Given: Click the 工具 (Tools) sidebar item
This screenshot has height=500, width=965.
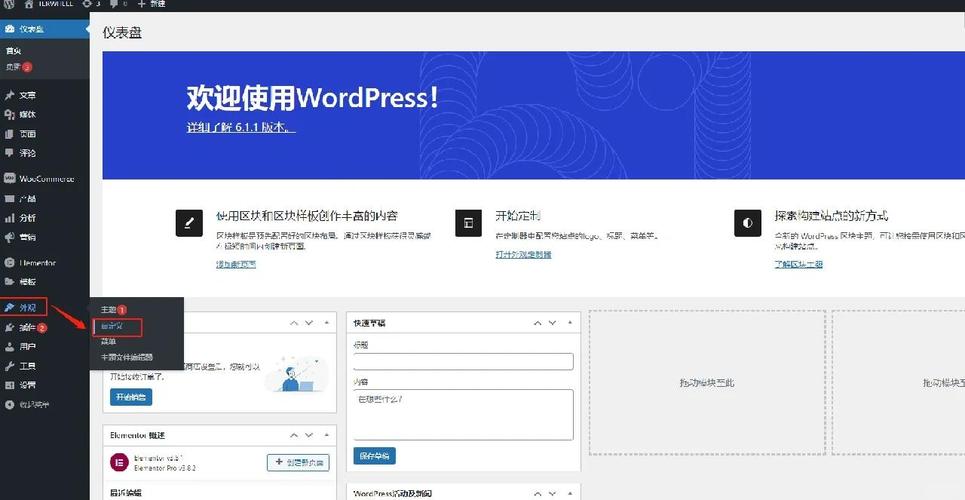Looking at the screenshot, I should [x=27, y=366].
